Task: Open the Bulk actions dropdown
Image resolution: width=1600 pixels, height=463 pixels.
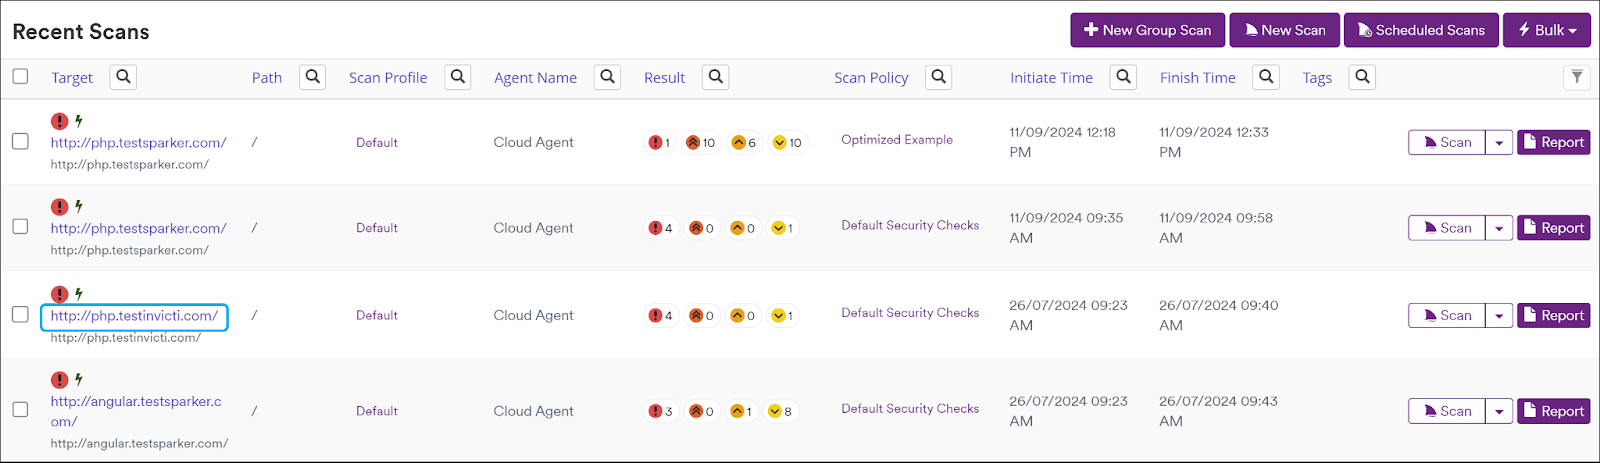Action: 1547,30
